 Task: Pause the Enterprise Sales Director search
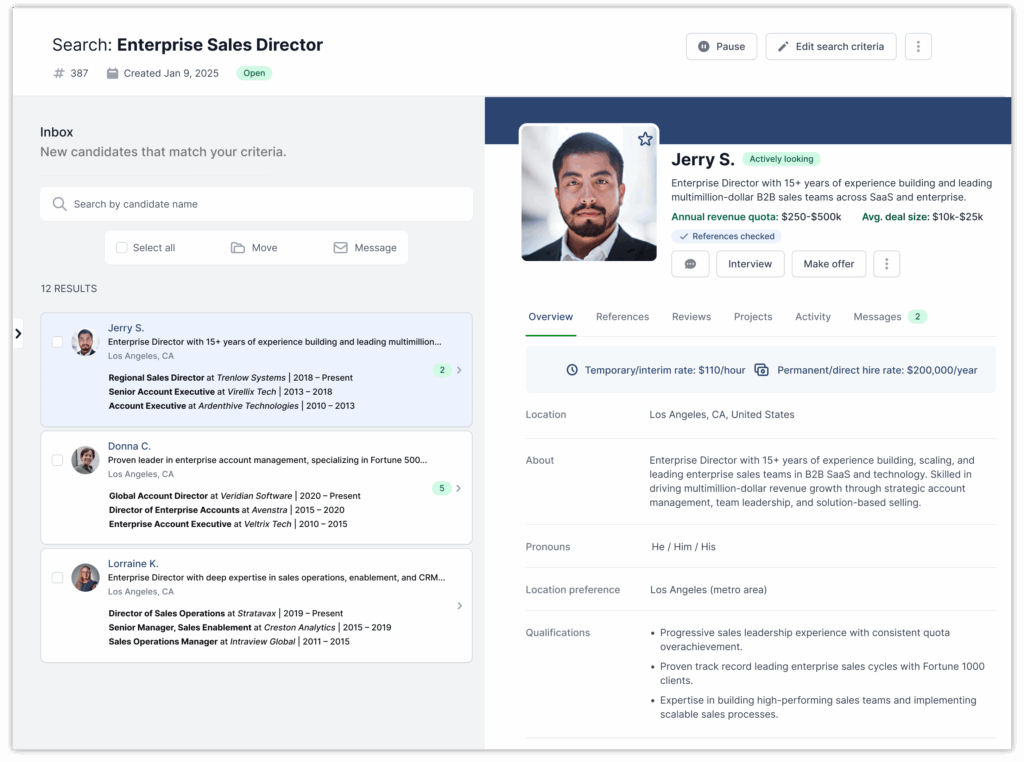pyautogui.click(x=721, y=46)
